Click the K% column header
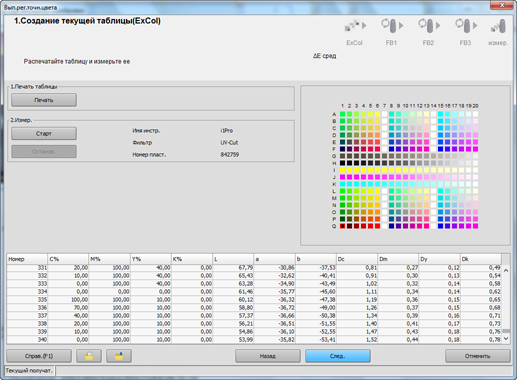 192,259
